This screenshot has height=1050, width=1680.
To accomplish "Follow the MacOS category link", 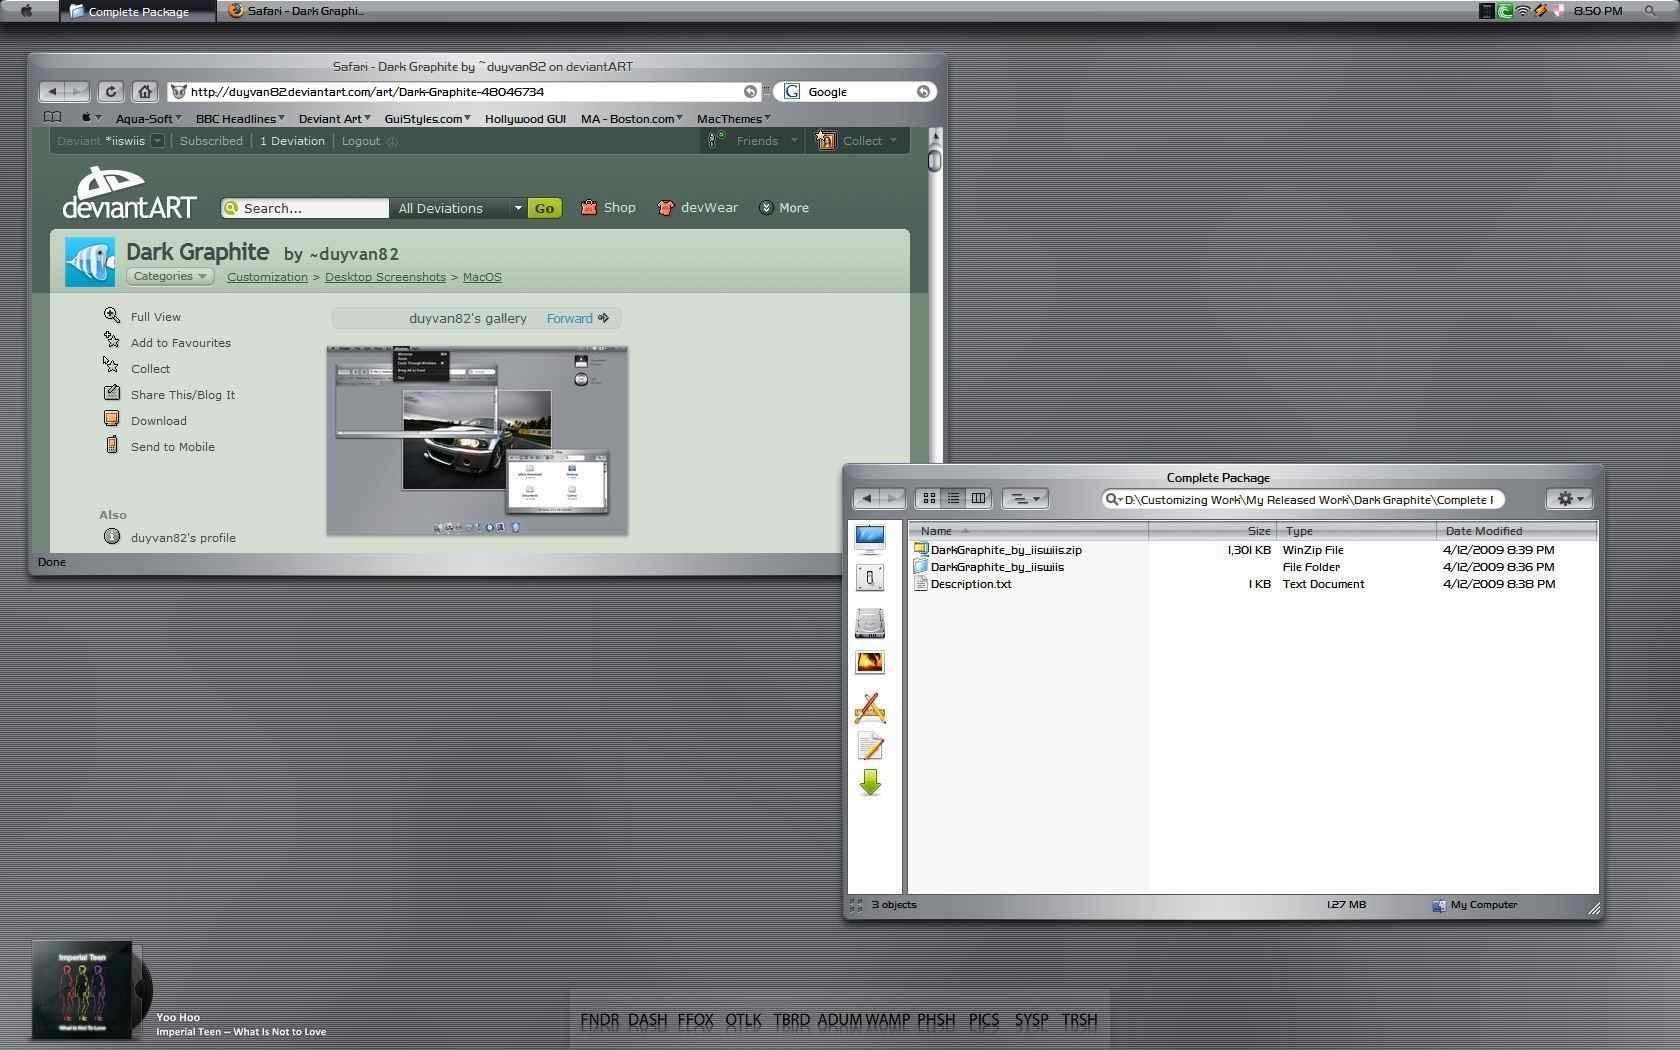I will [482, 277].
